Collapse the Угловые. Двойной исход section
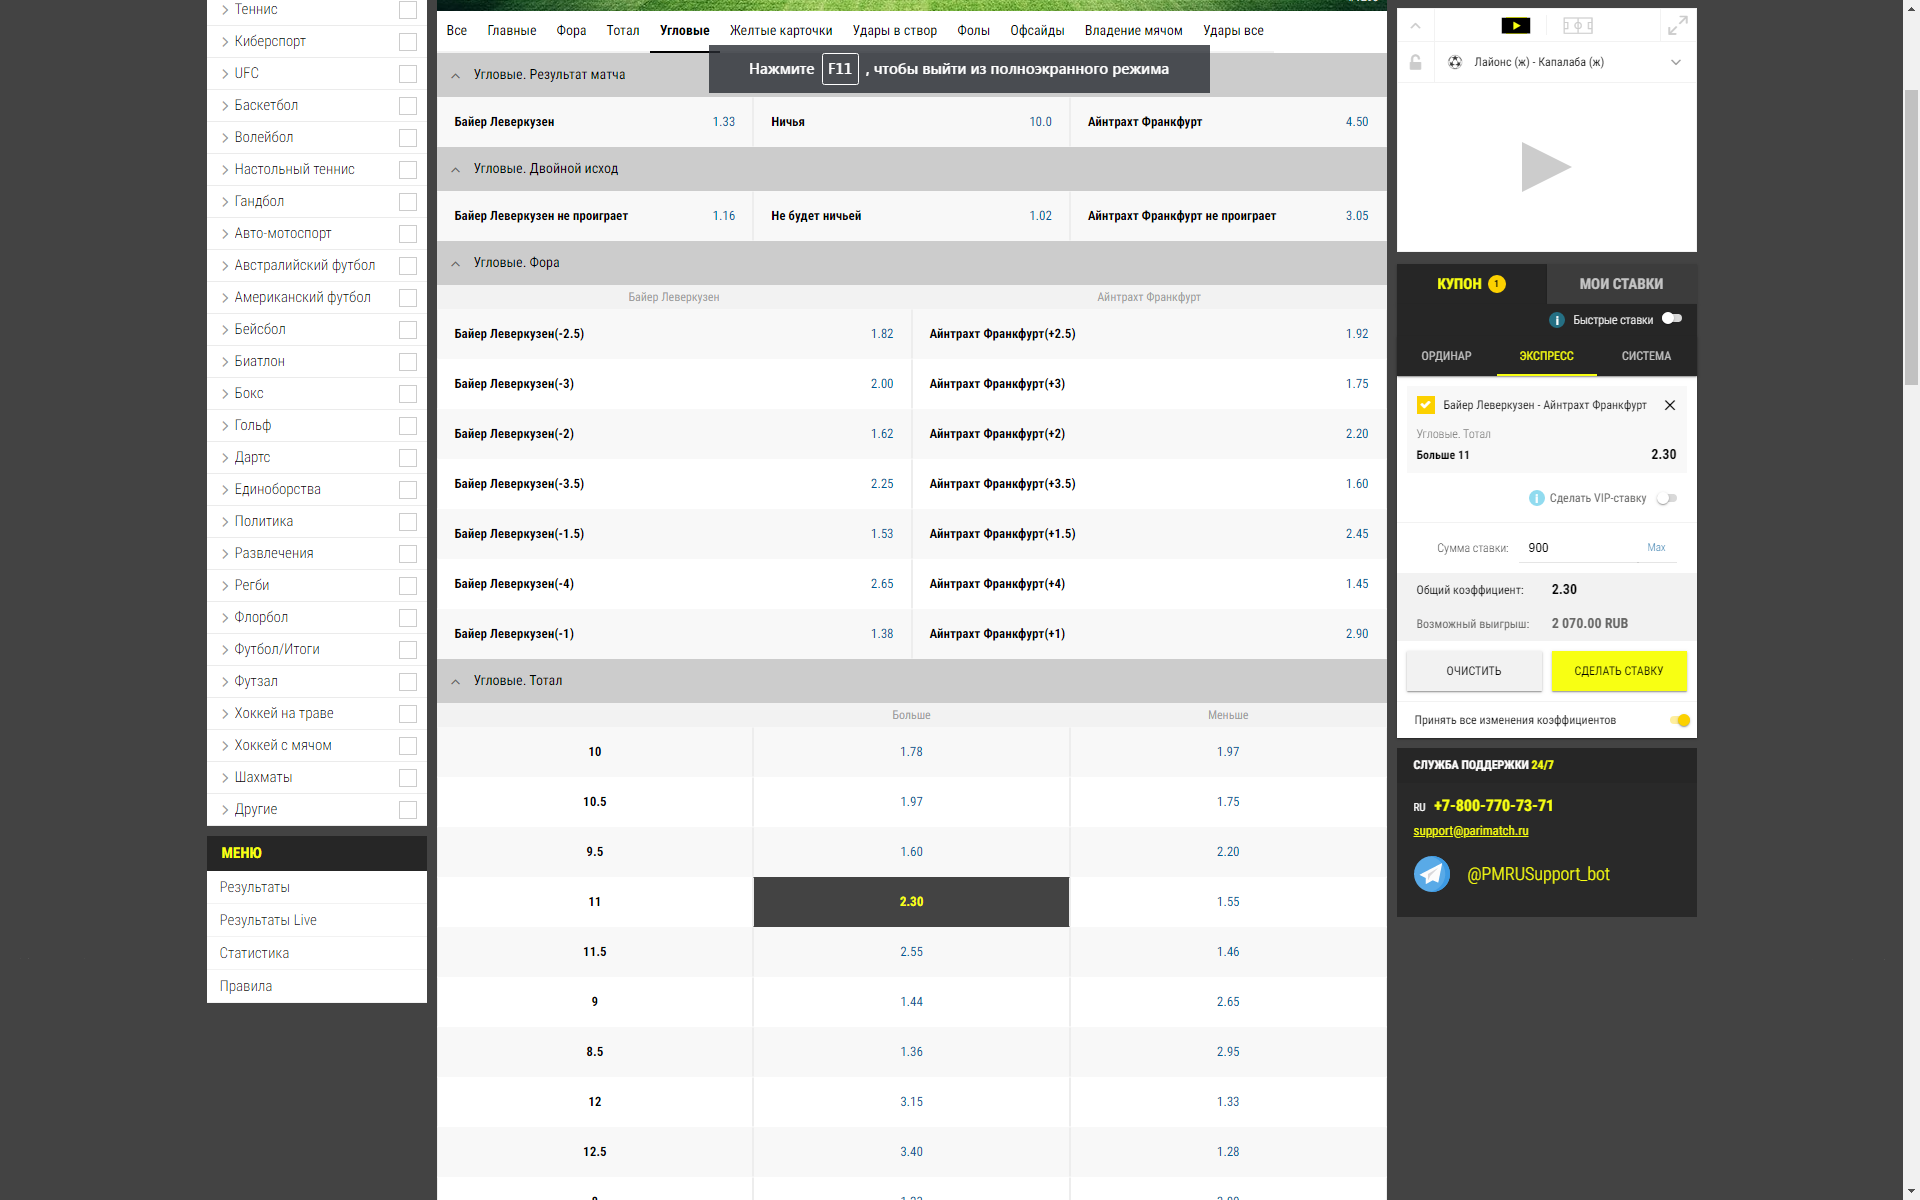 [x=456, y=169]
